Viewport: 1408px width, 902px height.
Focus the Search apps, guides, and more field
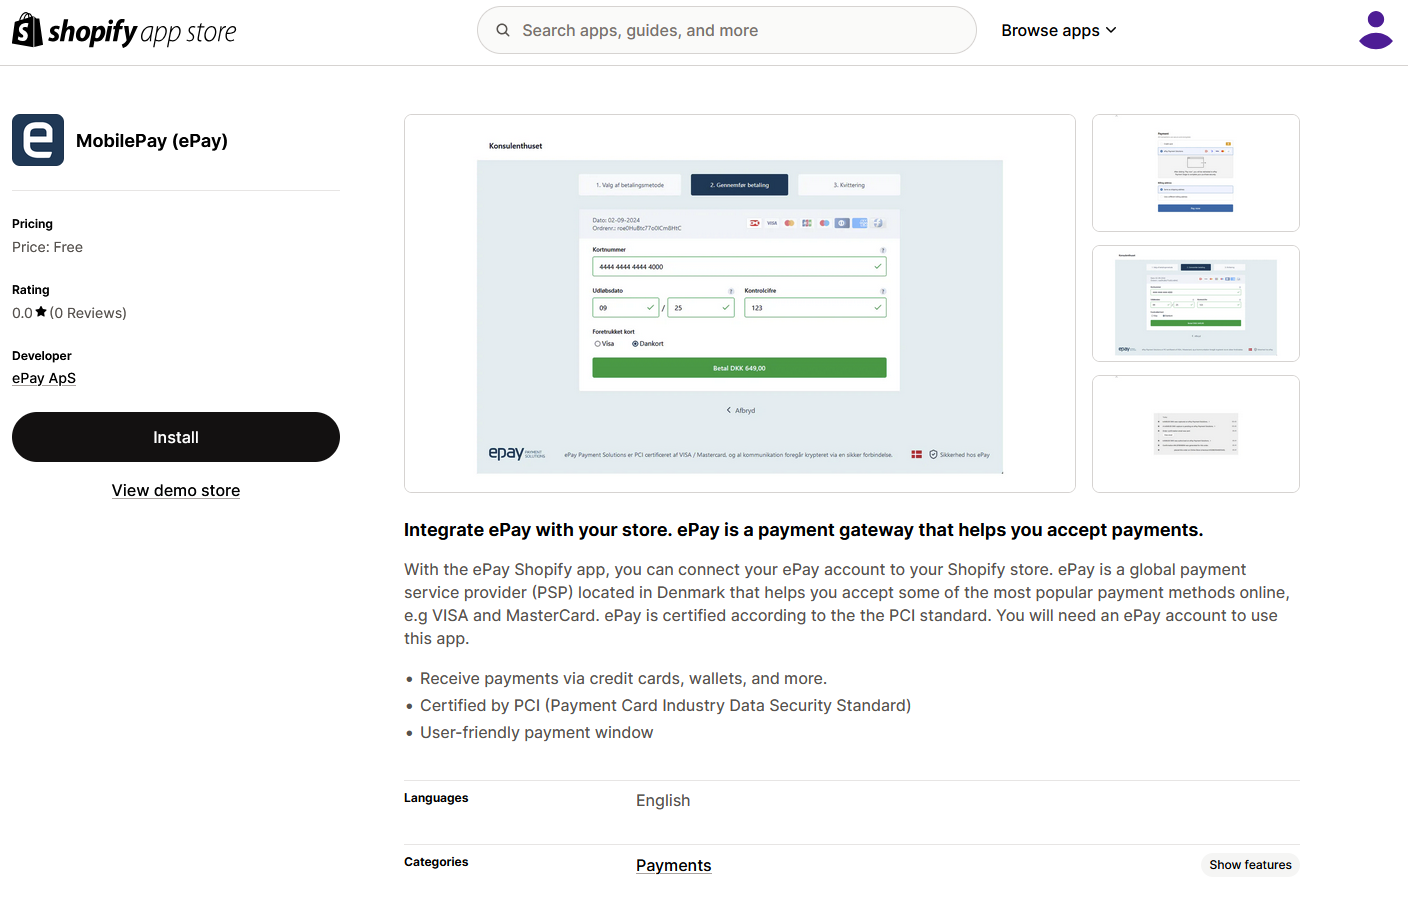click(x=727, y=30)
